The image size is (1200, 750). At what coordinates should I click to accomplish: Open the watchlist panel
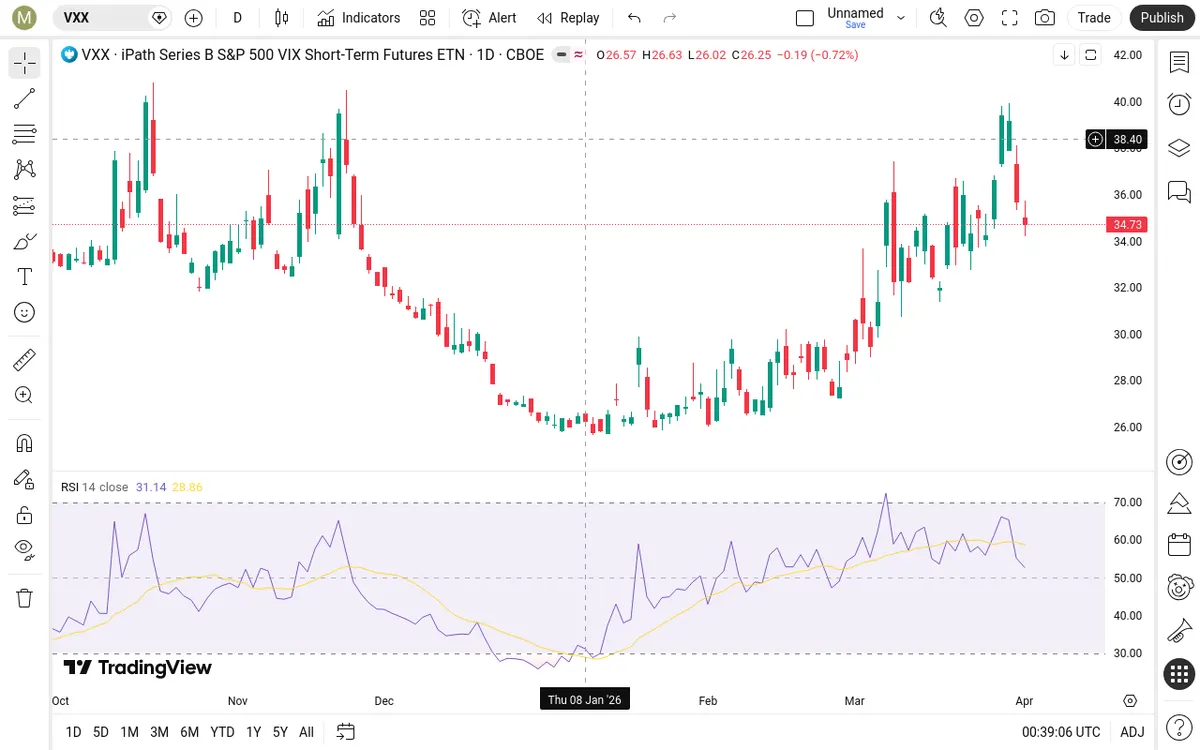pos(1179,63)
